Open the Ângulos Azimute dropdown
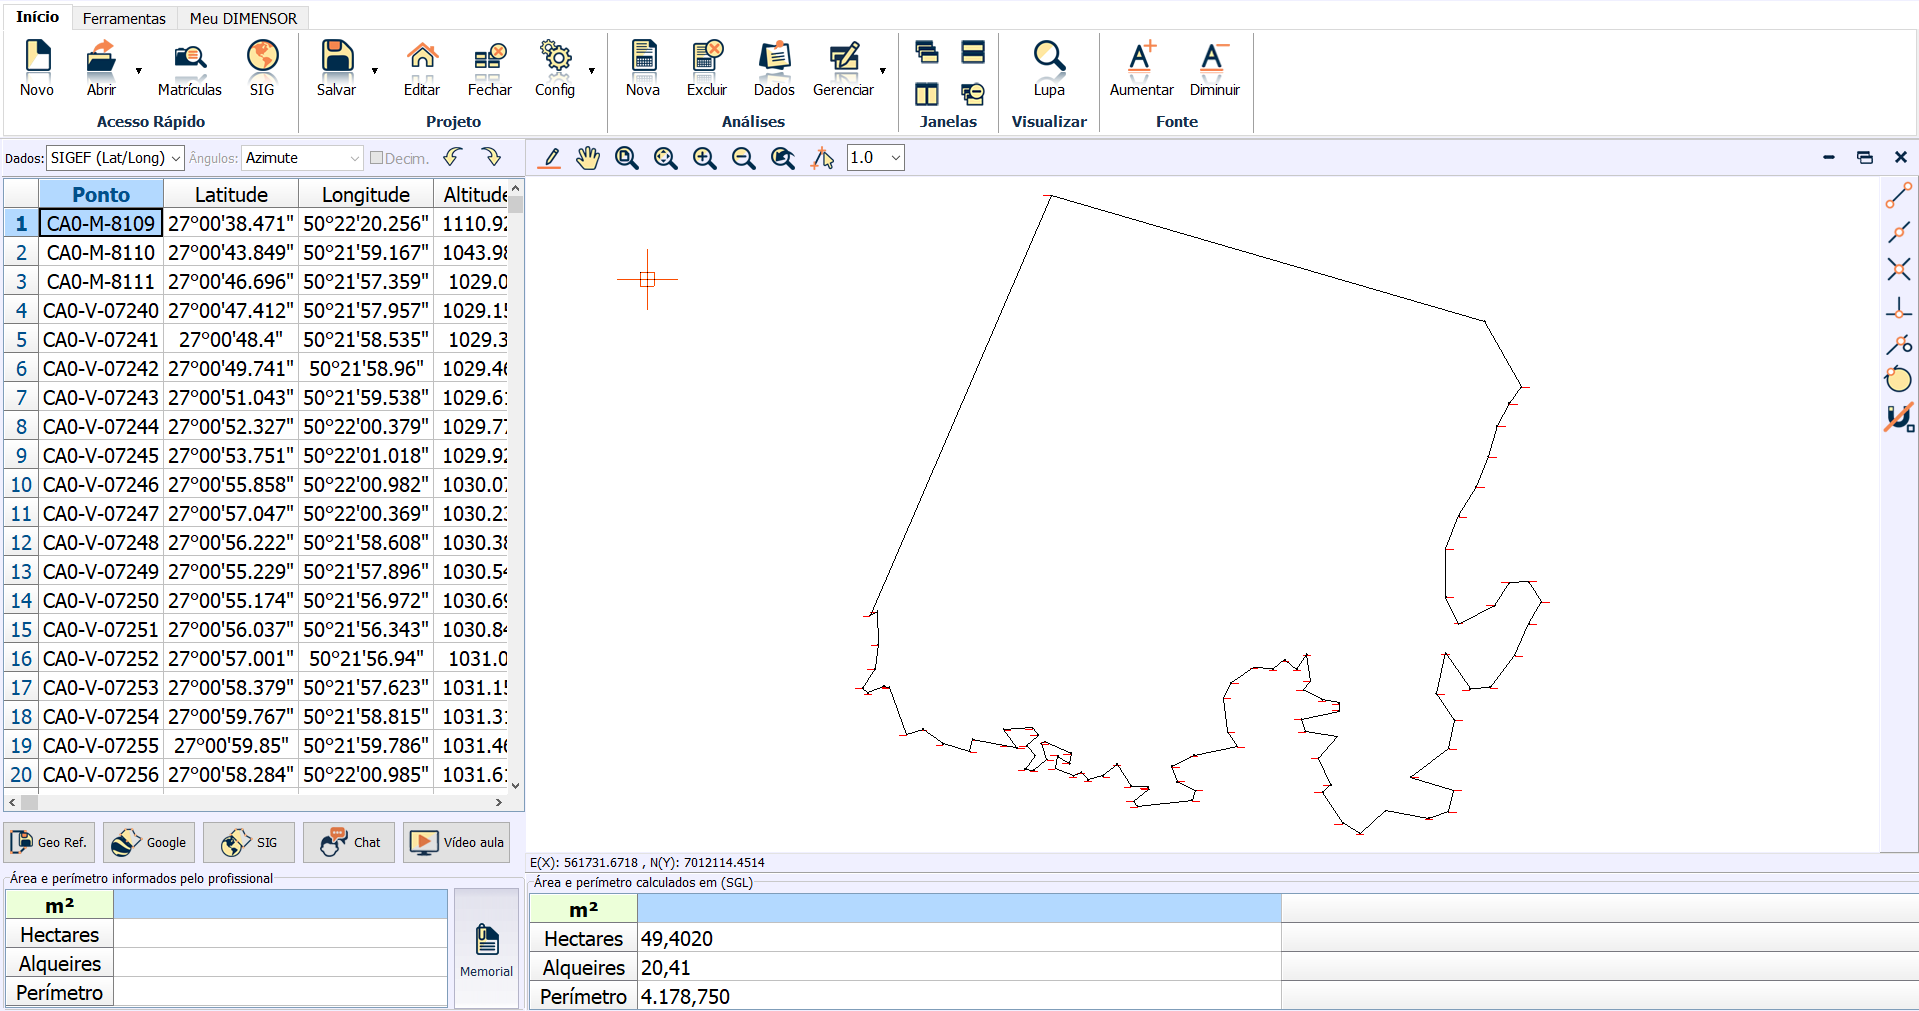 [x=354, y=158]
